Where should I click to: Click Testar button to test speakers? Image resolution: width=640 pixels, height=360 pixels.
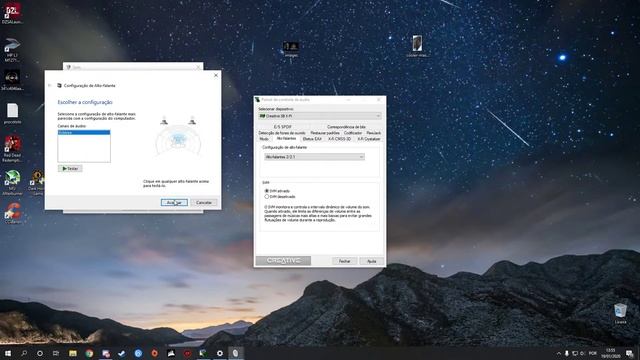tap(70, 169)
